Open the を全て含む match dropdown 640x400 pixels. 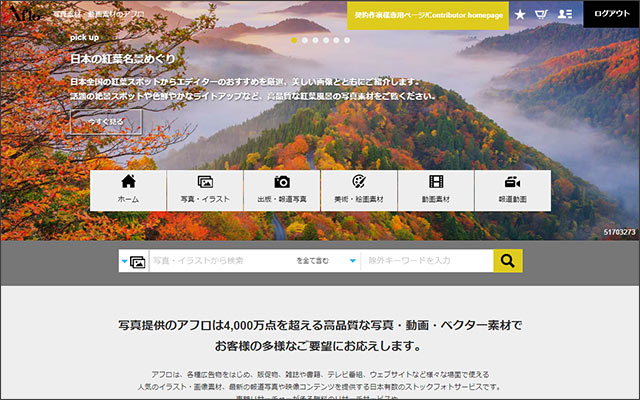pos(324,261)
